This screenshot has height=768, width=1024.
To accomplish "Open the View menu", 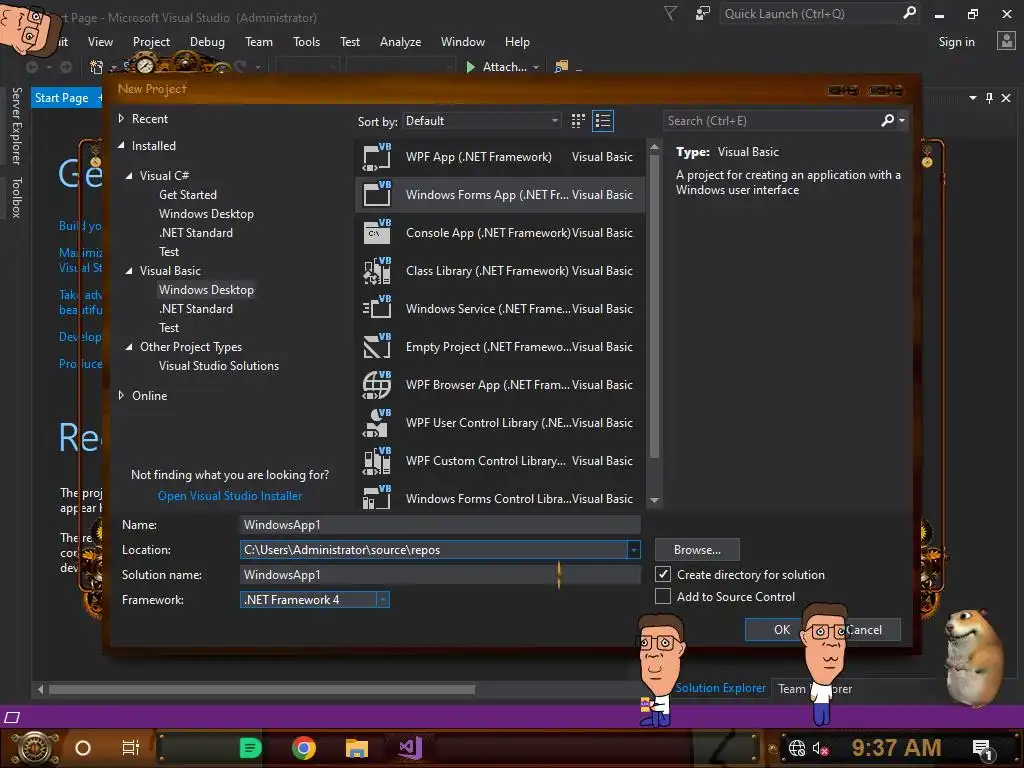I will 100,42.
